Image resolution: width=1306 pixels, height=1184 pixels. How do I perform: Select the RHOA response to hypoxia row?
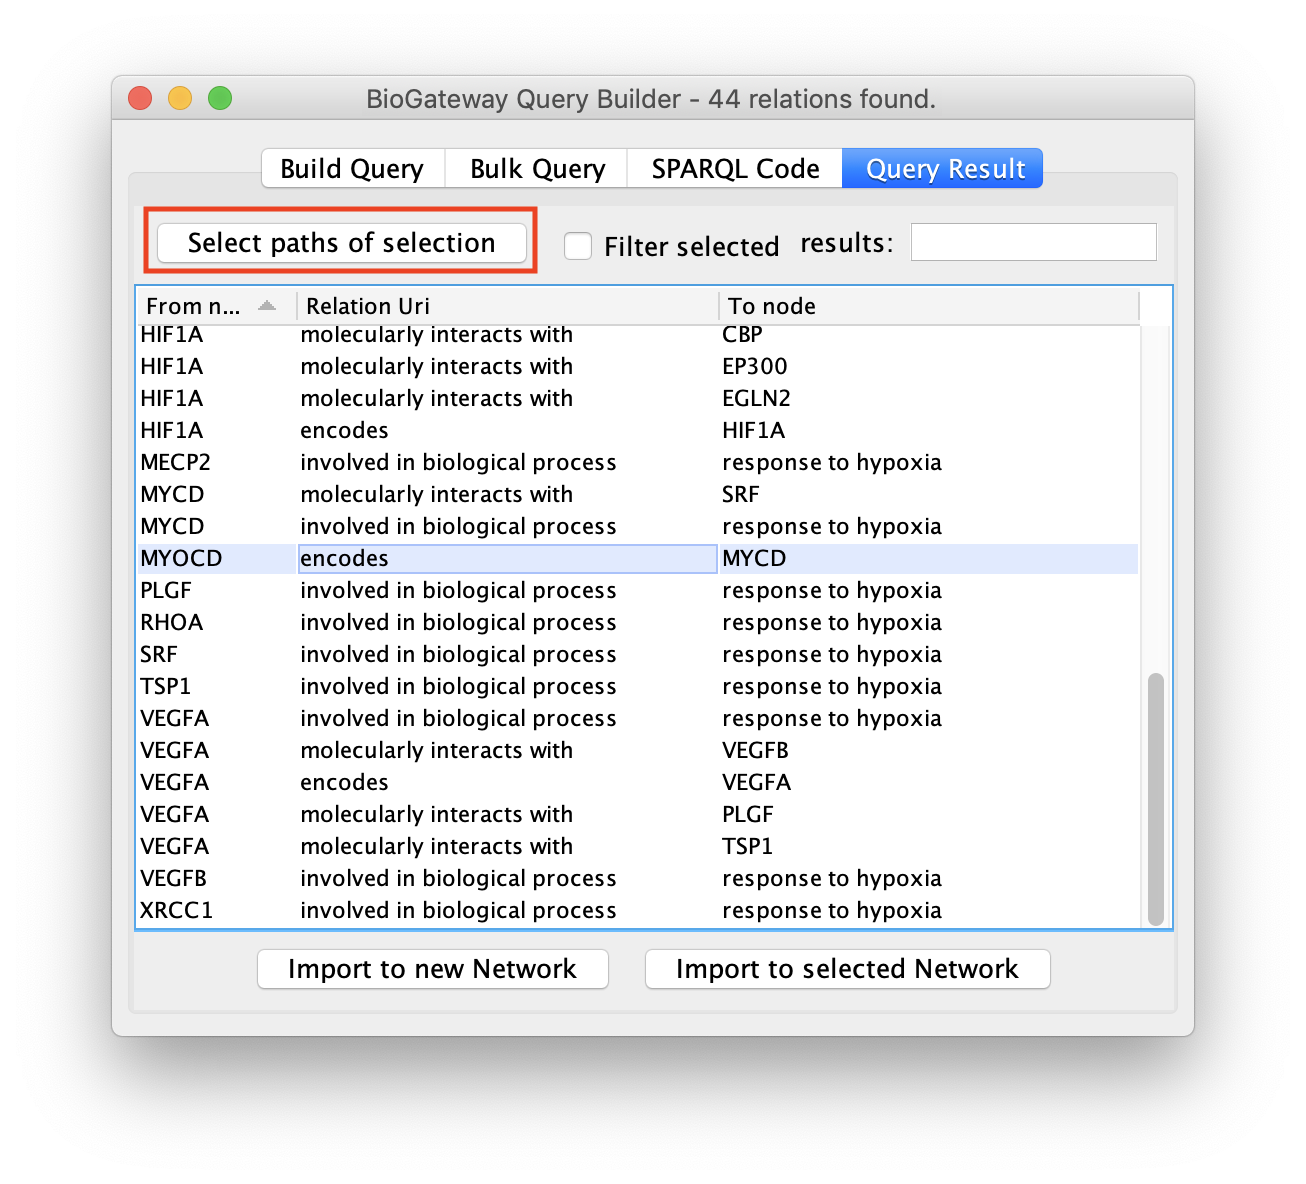click(x=638, y=622)
